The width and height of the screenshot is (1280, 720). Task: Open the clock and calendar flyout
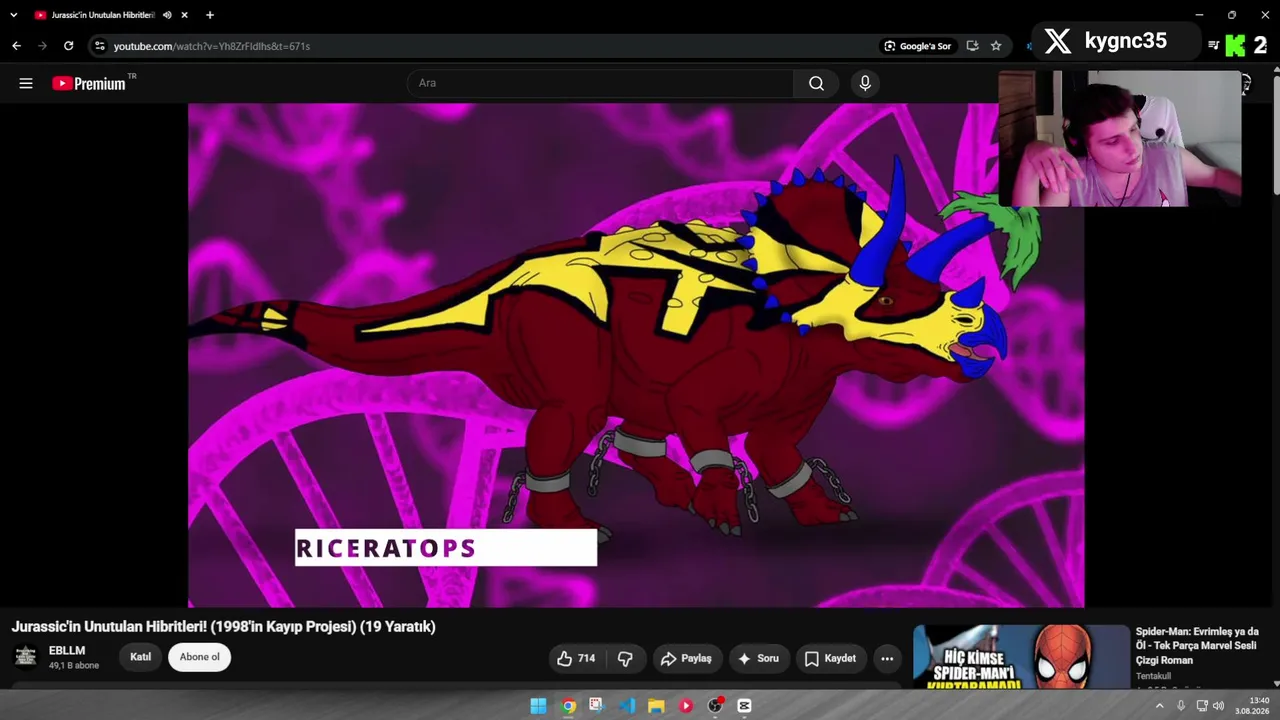1252,706
